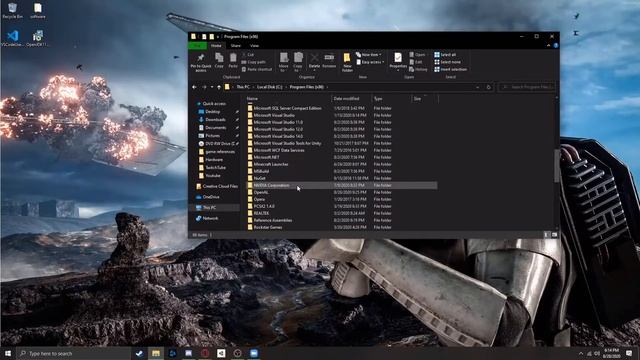Switch to the Share ribbon tab
Viewport: 640px width, 360px height.
coord(236,46)
